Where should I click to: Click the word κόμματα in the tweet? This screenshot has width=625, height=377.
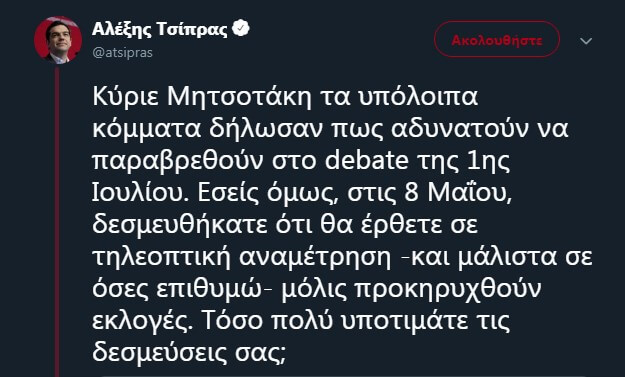(146, 130)
